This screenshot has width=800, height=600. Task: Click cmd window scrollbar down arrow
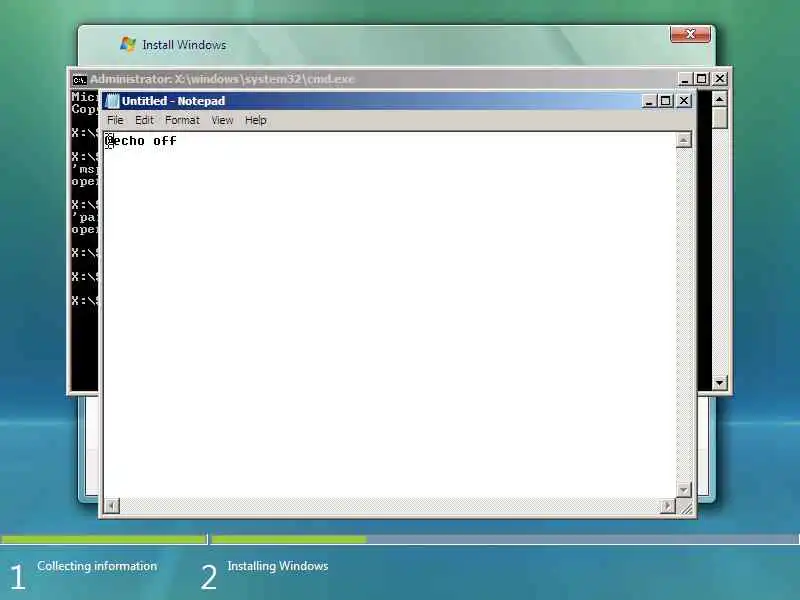coord(719,382)
